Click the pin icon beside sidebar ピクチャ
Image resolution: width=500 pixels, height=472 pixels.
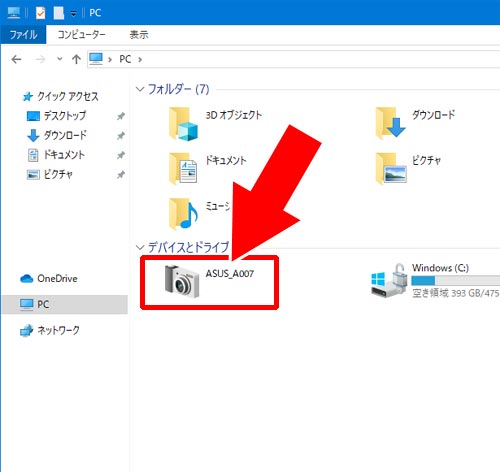[121, 174]
